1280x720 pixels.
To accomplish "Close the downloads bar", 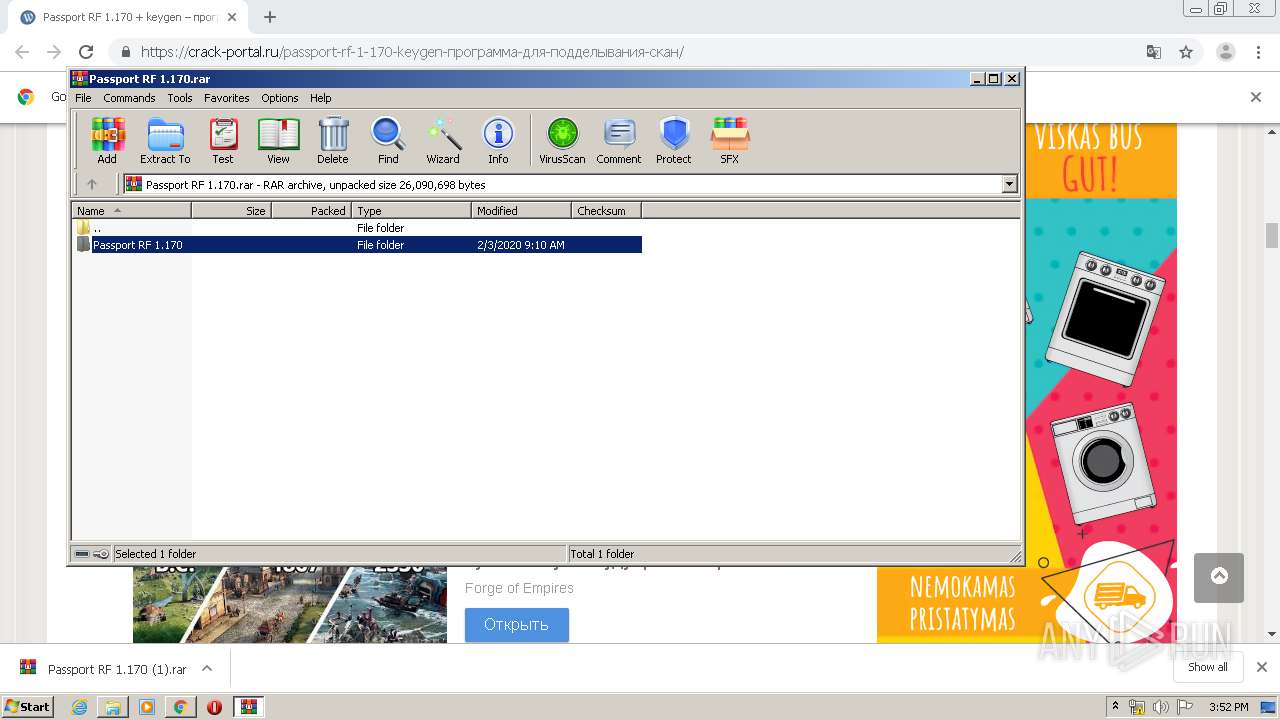I will coord(1261,667).
